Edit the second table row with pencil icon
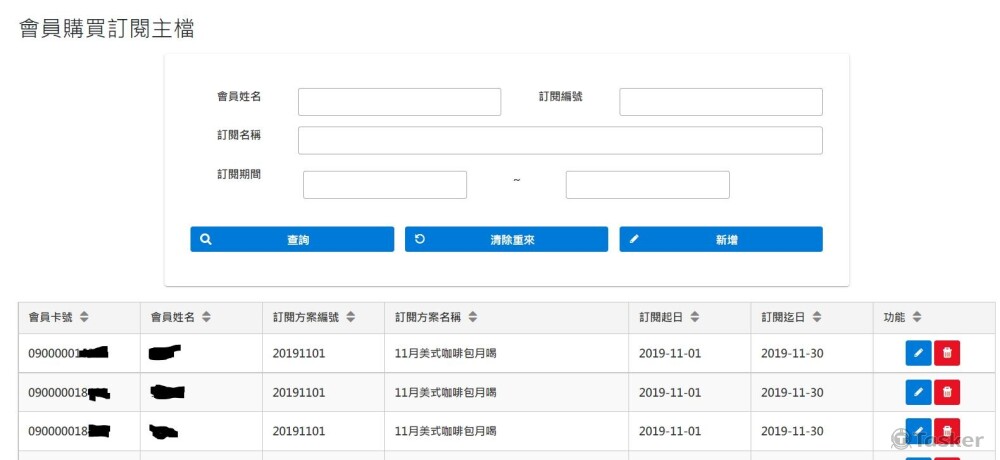 point(918,392)
